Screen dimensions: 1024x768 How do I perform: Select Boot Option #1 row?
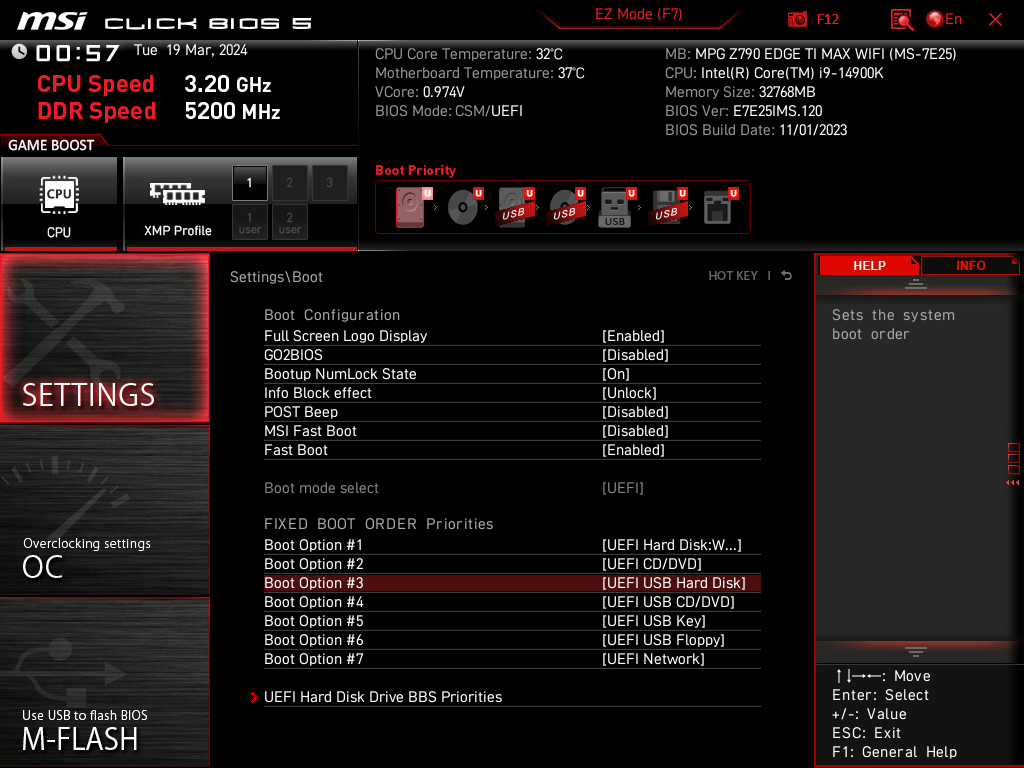coord(512,545)
